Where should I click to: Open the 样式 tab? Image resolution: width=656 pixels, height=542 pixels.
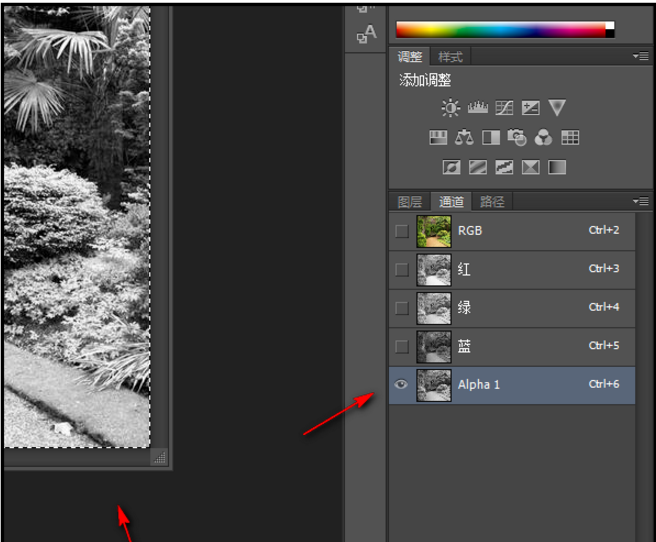pyautogui.click(x=450, y=57)
